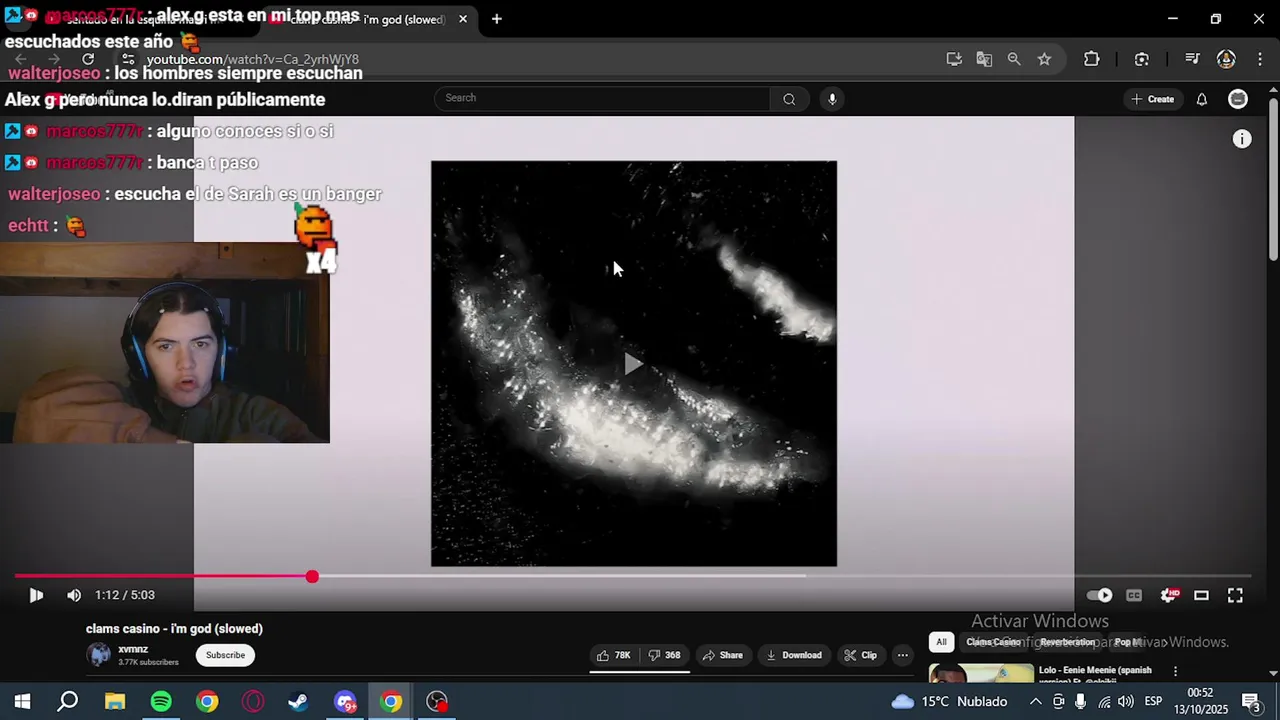1280x720 pixels.
Task: Expand hidden system tray icons chevron
Action: click(x=1036, y=702)
